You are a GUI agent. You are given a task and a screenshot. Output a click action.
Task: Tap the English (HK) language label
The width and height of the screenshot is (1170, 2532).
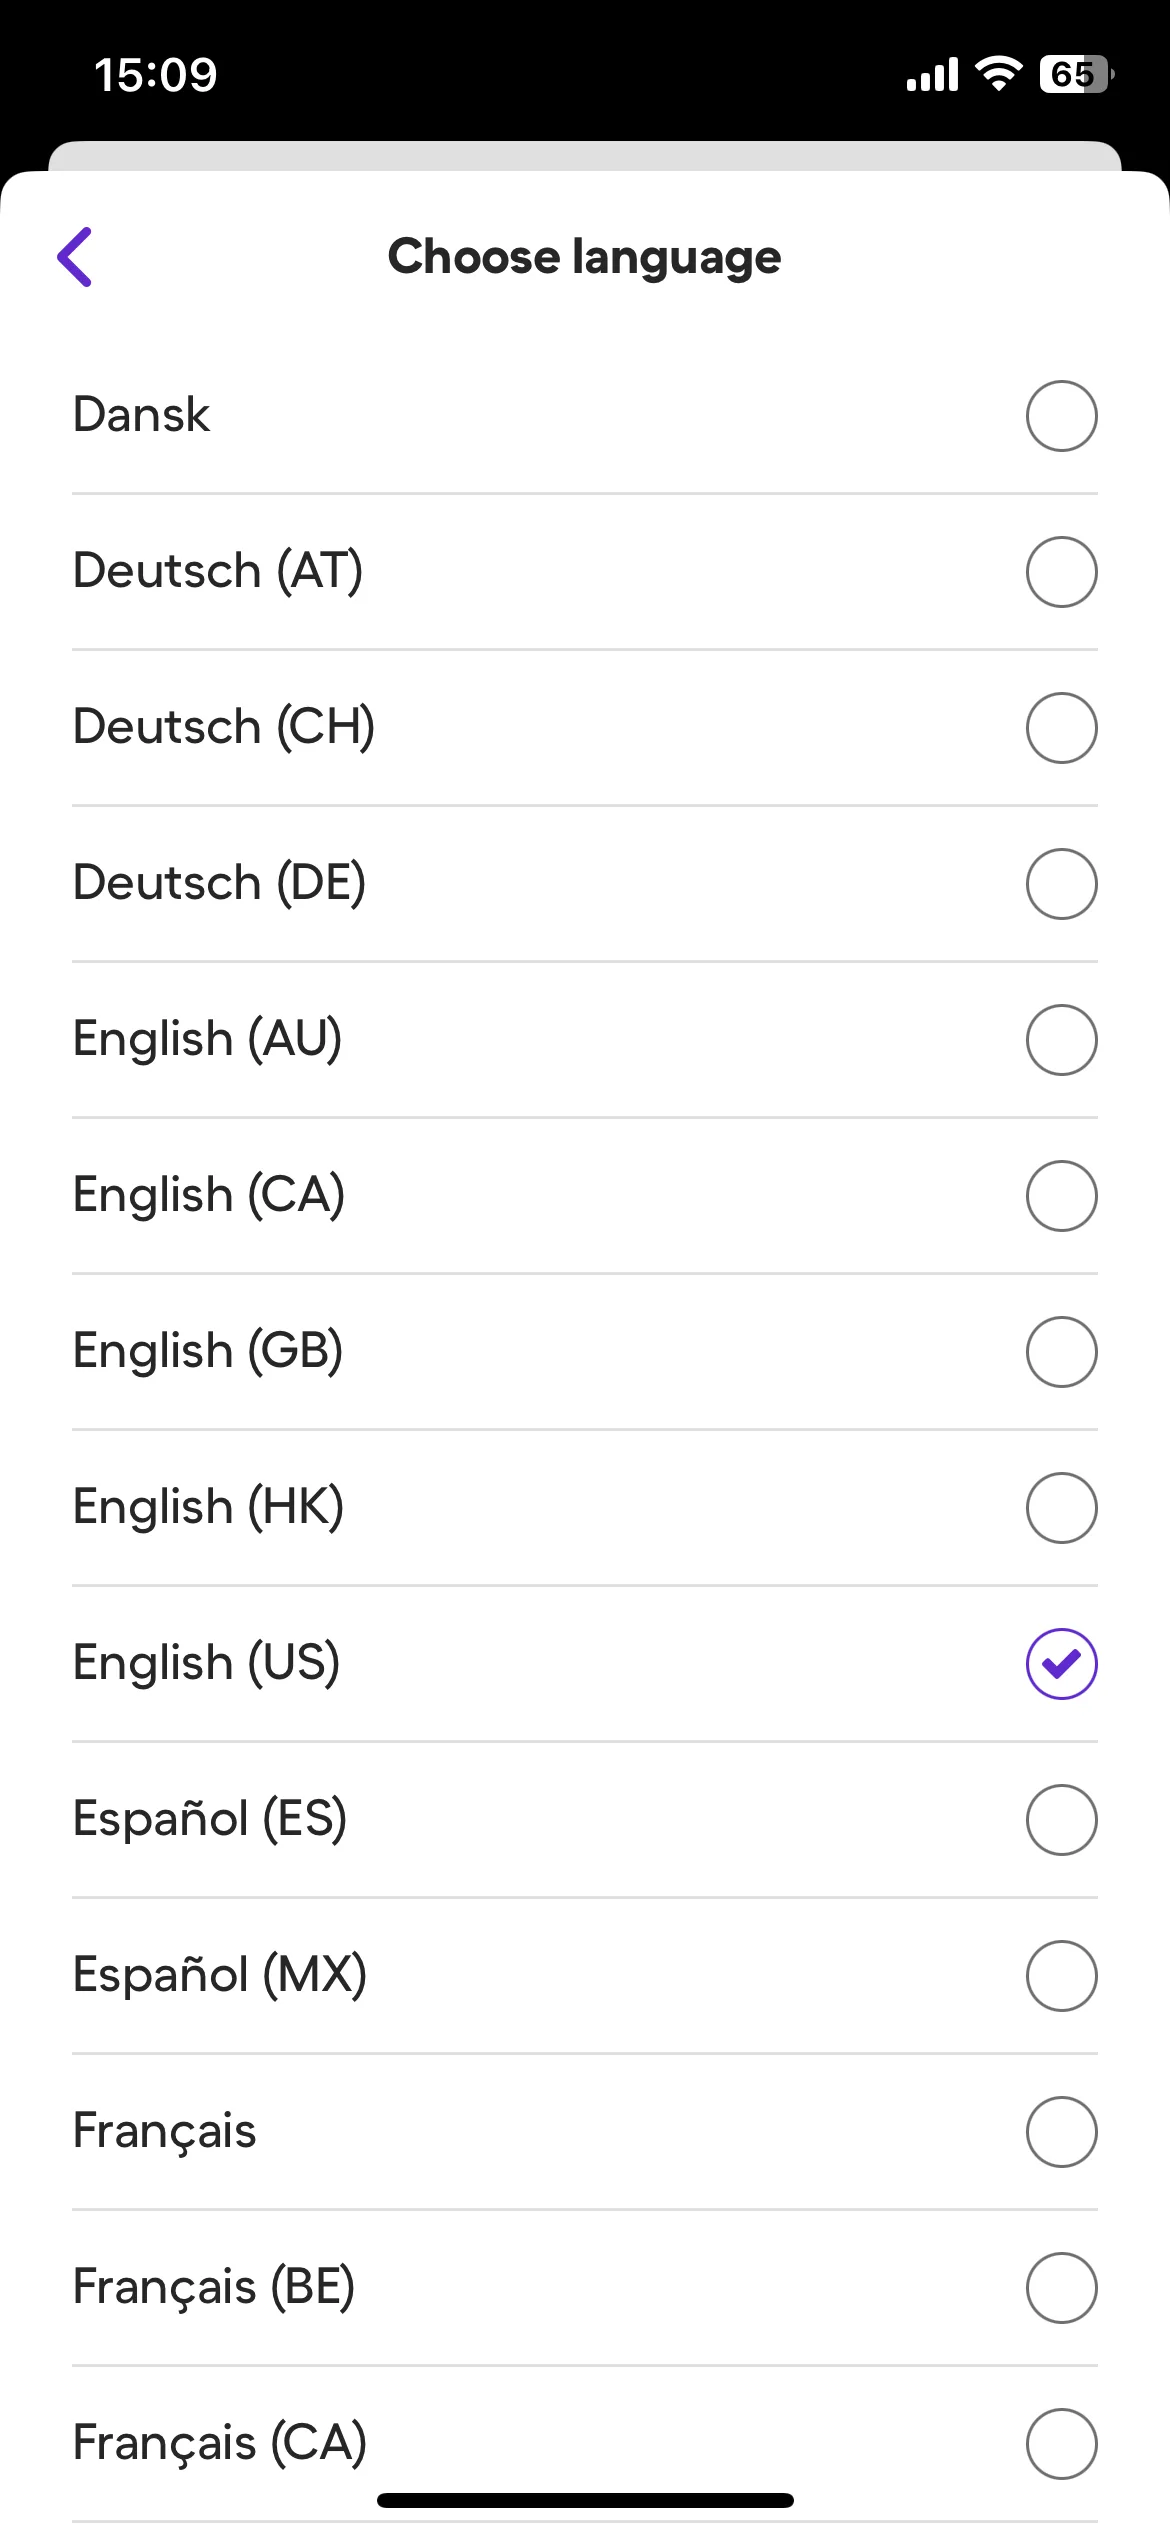(208, 1507)
